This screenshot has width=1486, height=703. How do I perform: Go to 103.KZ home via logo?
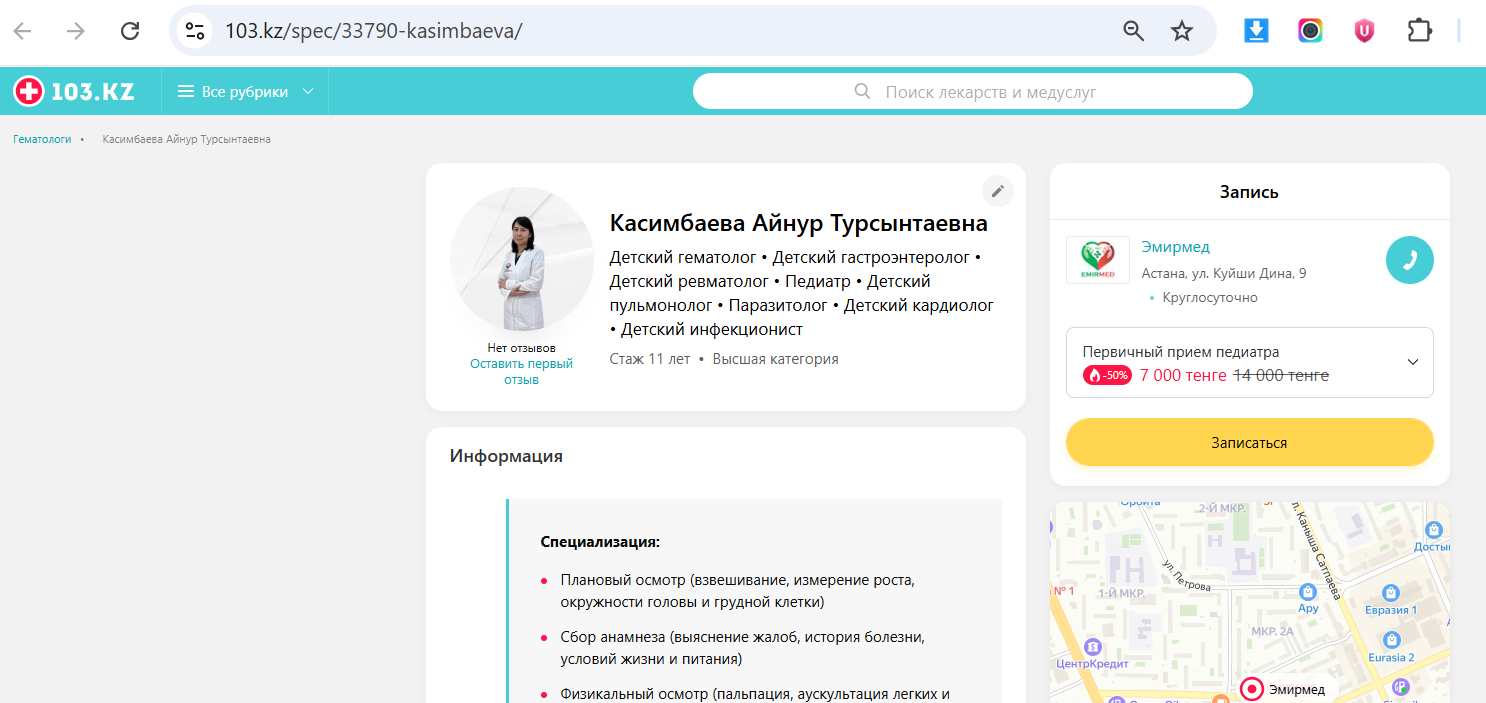(74, 91)
